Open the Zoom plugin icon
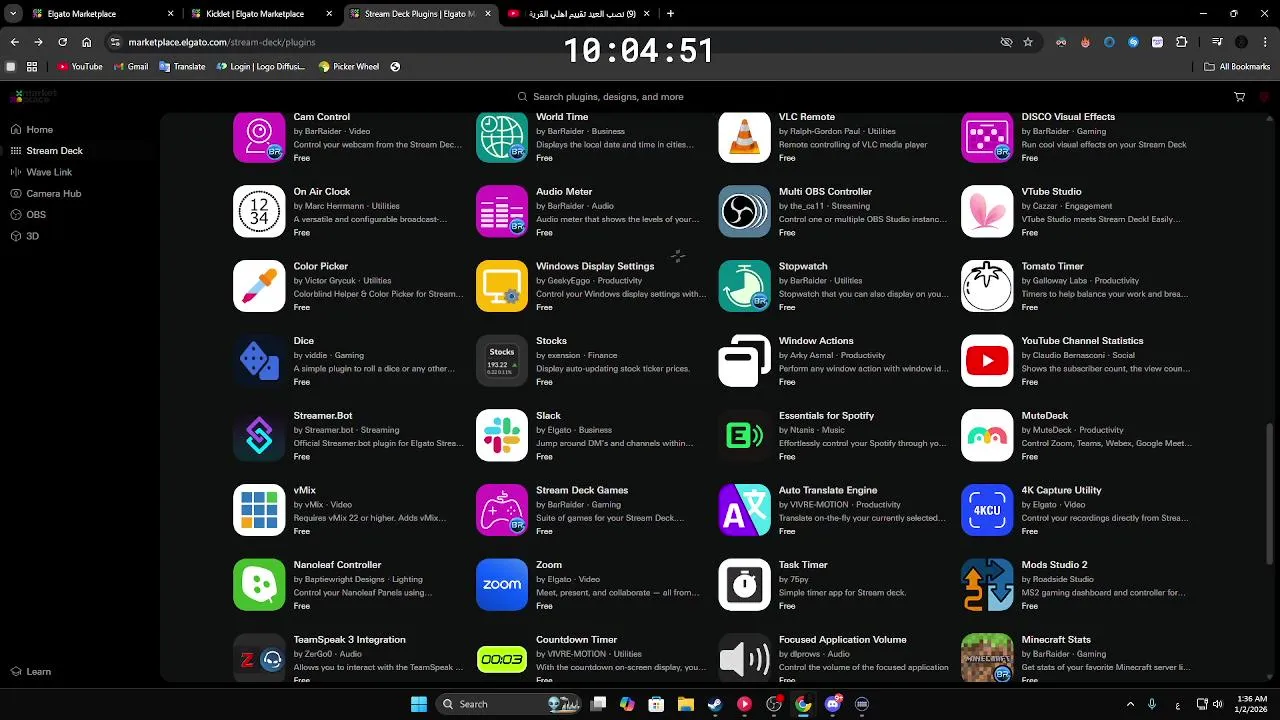 click(502, 585)
